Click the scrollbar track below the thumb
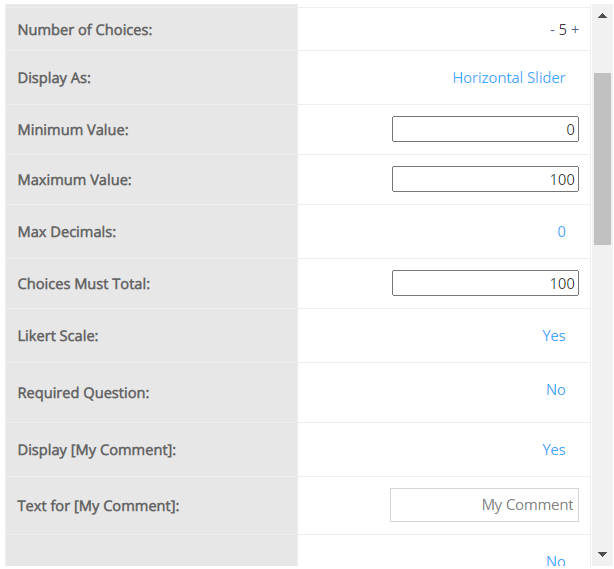 [x=602, y=400]
